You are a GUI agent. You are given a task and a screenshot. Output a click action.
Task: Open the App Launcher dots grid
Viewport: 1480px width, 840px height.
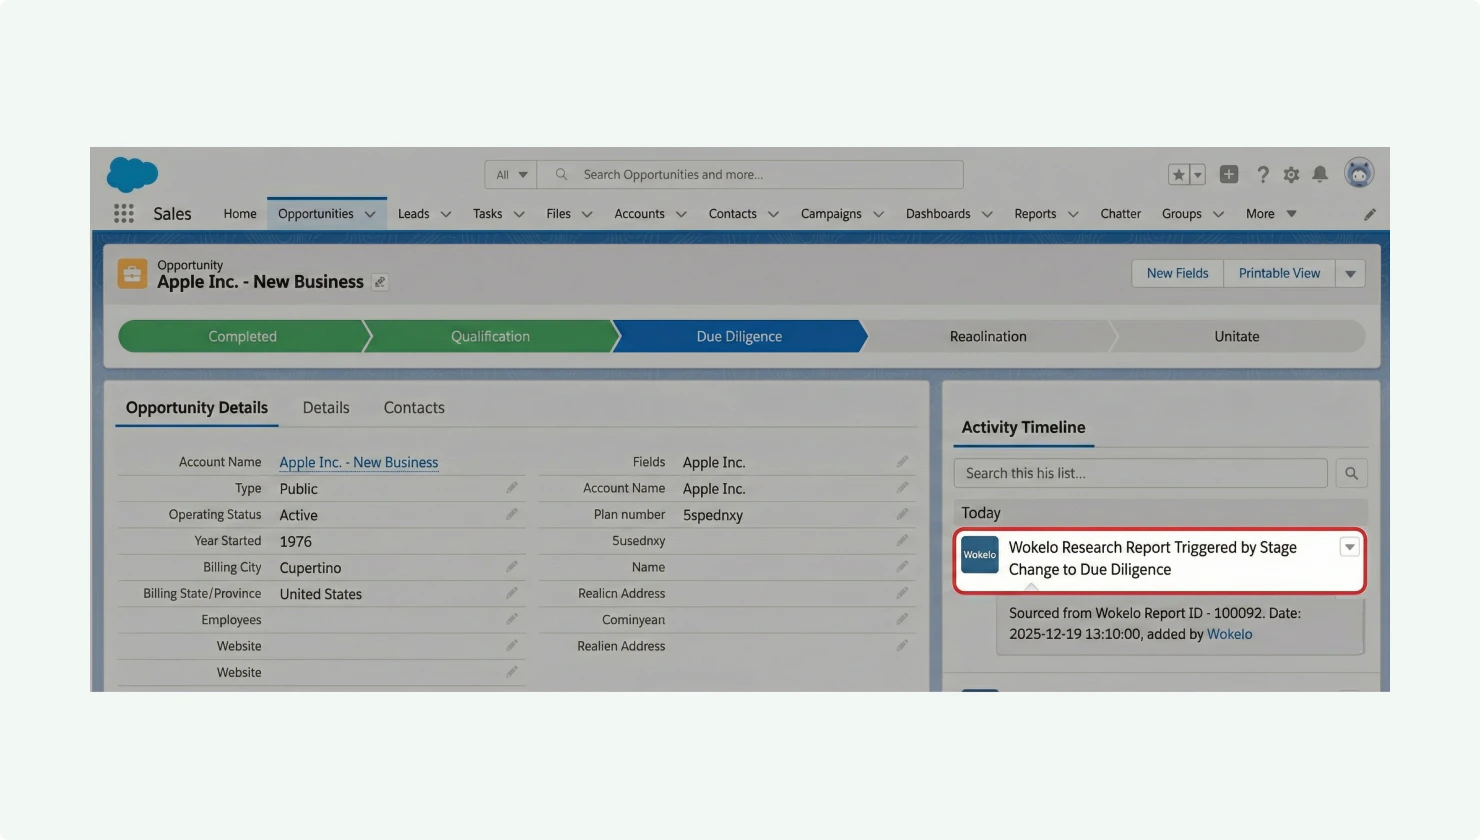pos(124,213)
